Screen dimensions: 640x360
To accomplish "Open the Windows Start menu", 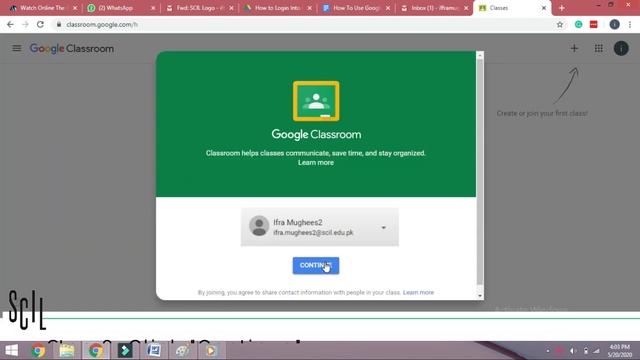I will [x=11, y=350].
